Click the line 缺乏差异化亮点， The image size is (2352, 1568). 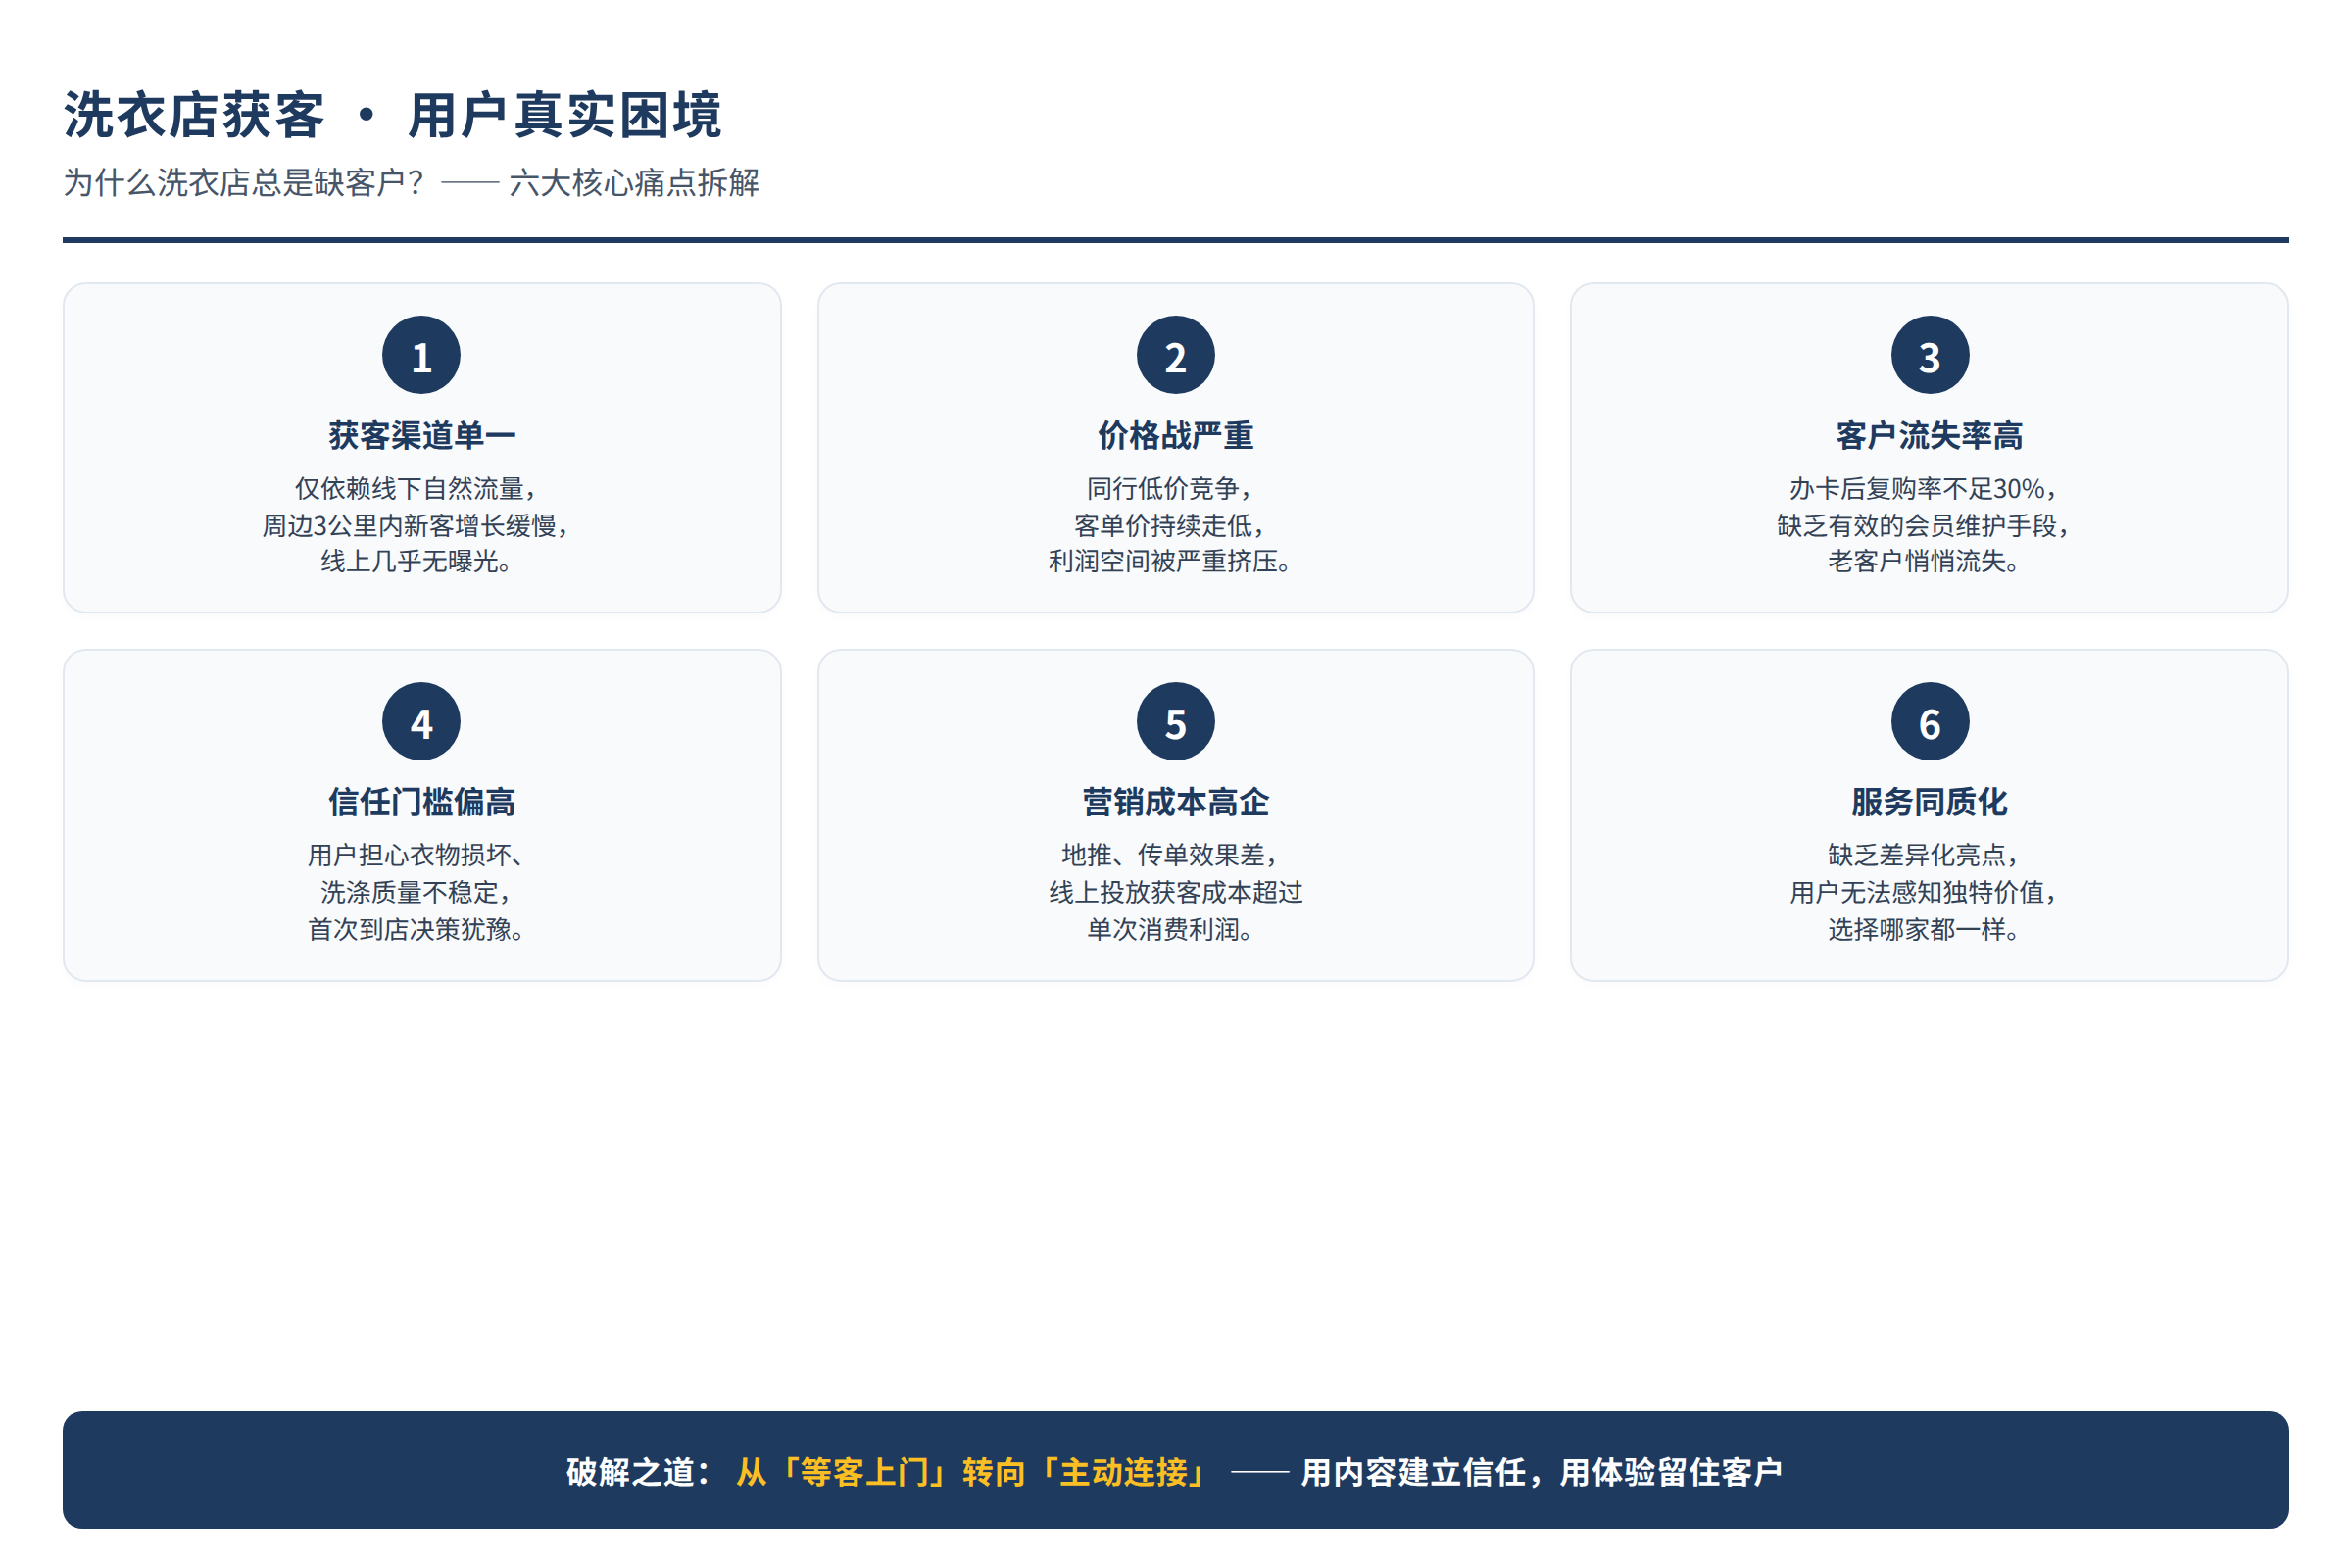1926,855
